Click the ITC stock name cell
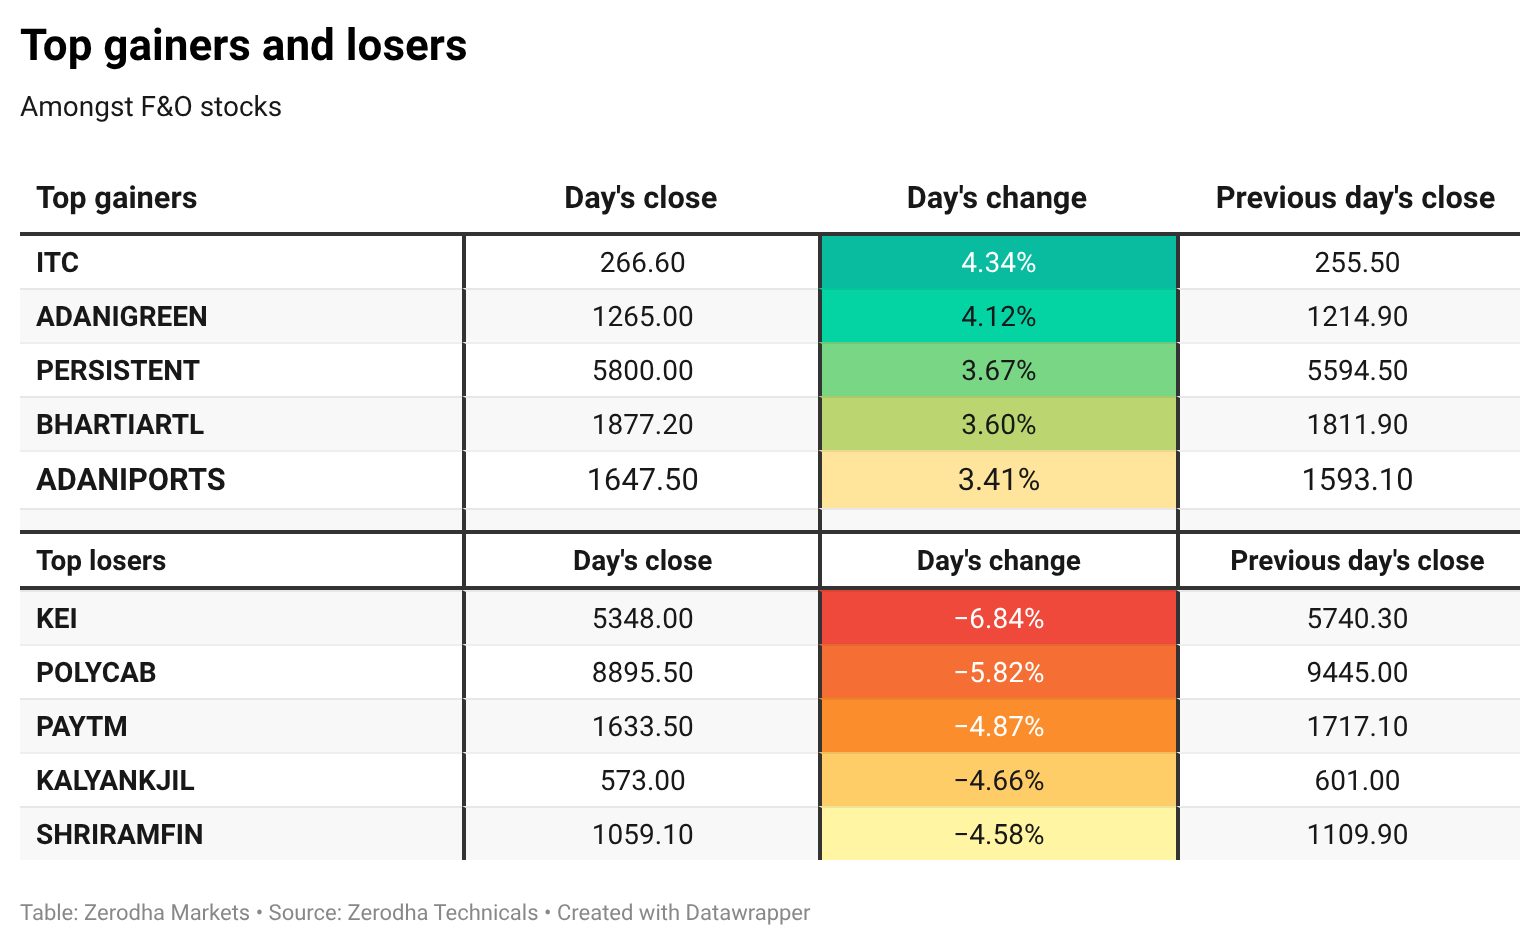Image resolution: width=1540 pixels, height=946 pixels. coord(241,263)
